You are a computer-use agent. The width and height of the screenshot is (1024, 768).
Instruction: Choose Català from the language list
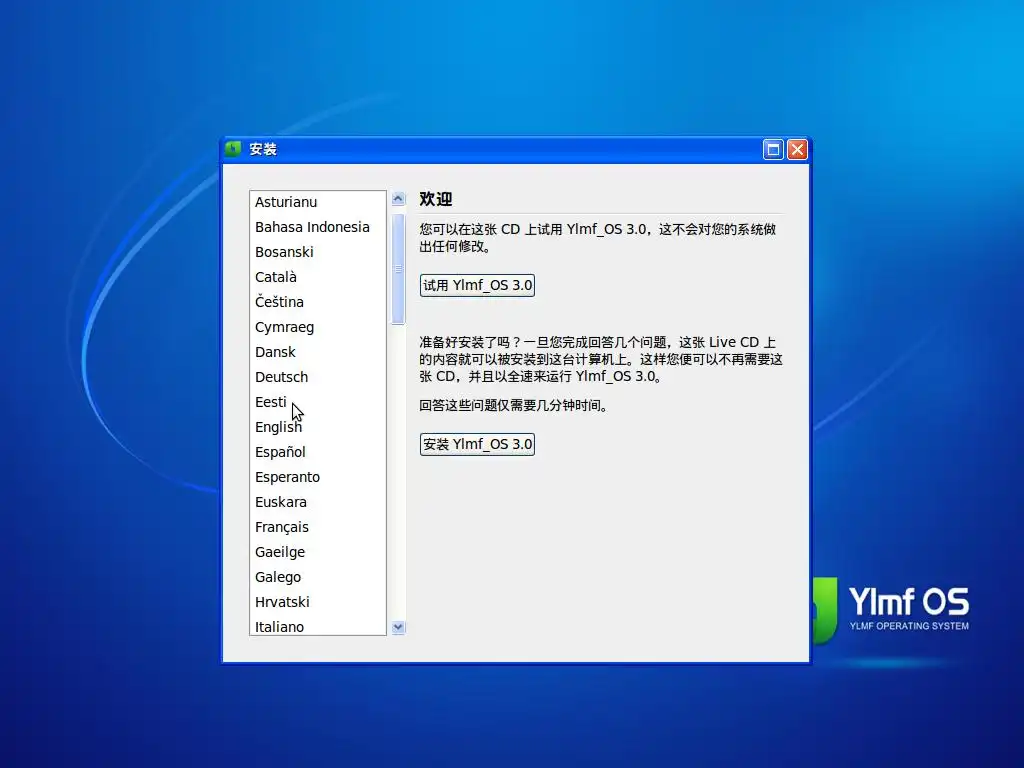pyautogui.click(x=317, y=277)
